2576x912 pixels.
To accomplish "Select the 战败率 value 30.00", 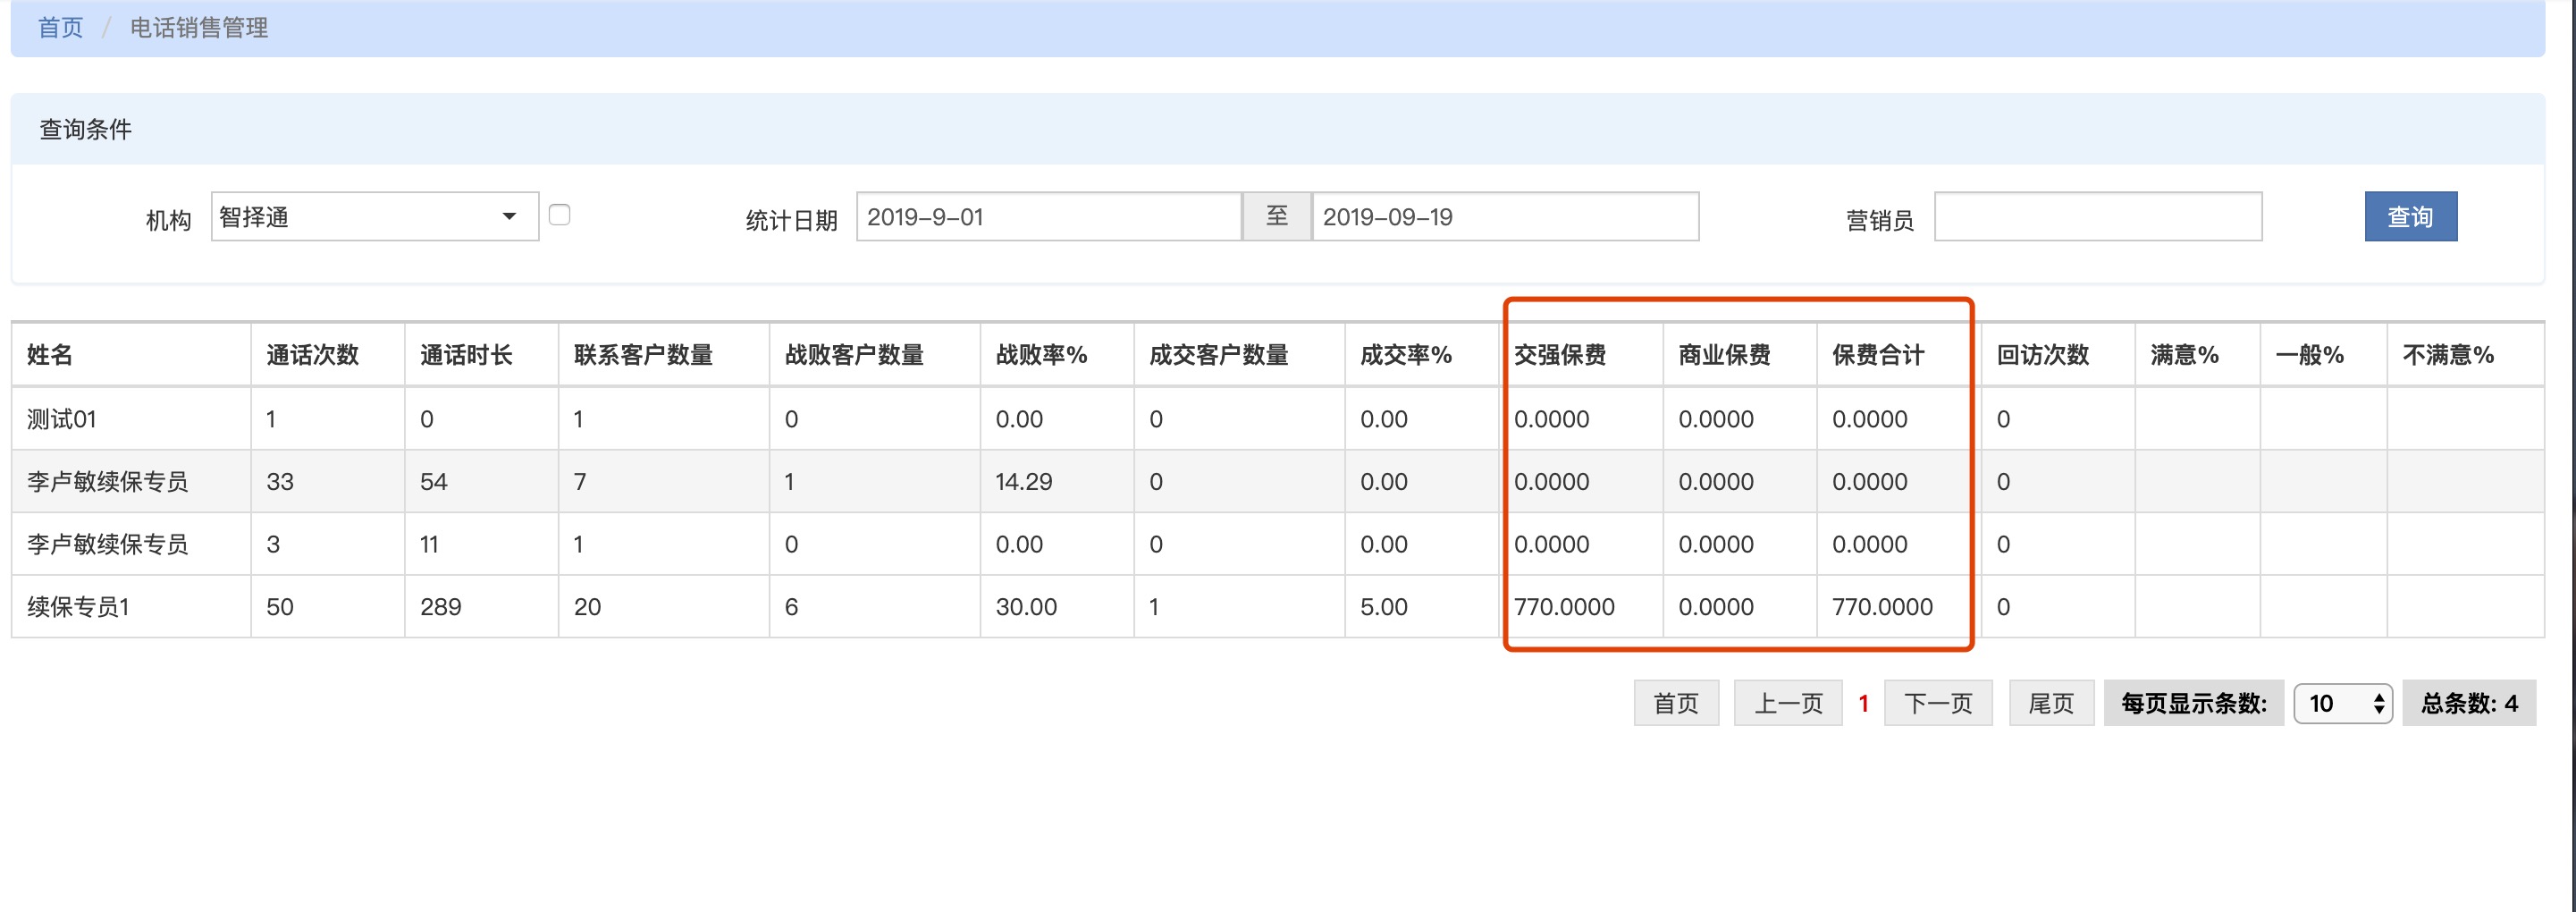I will coord(1026,606).
